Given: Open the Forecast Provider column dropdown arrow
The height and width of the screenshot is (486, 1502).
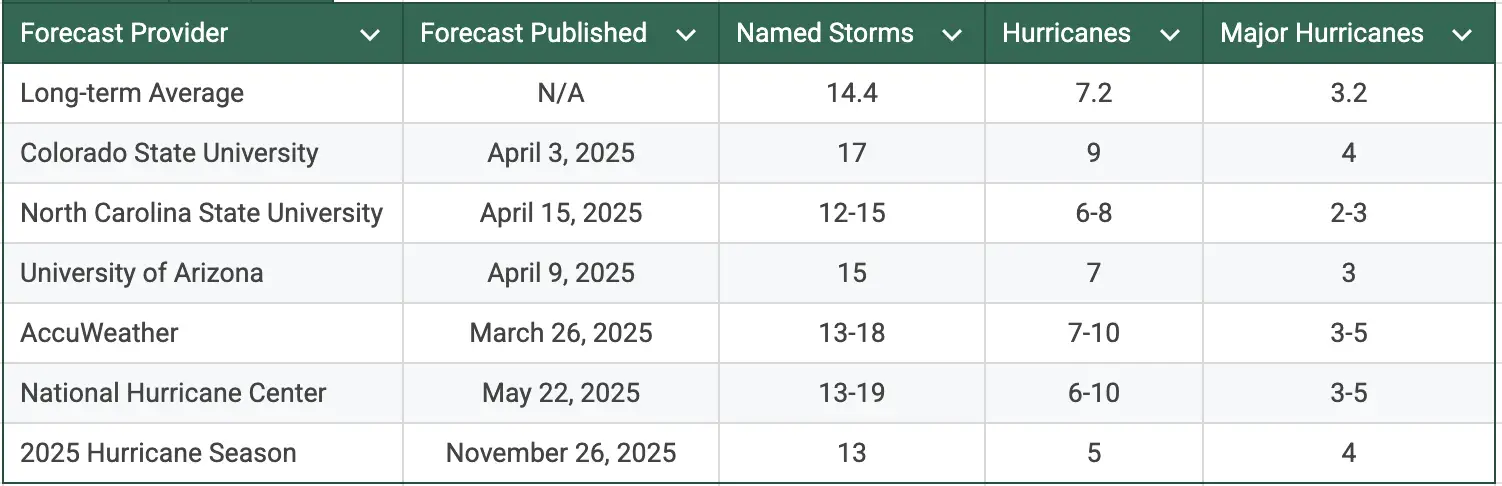Looking at the screenshot, I should [370, 35].
